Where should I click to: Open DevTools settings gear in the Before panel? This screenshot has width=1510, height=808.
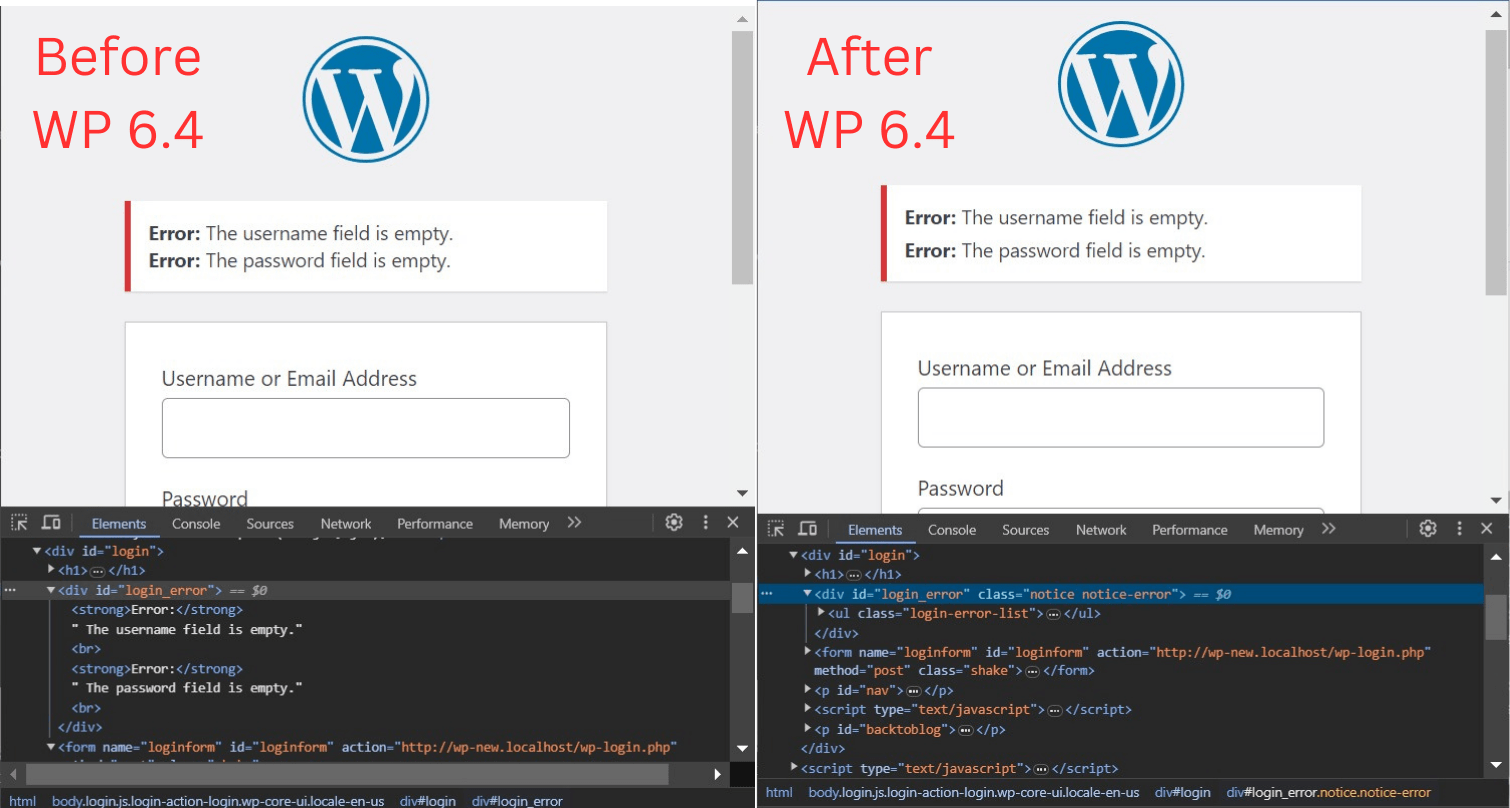tap(673, 522)
